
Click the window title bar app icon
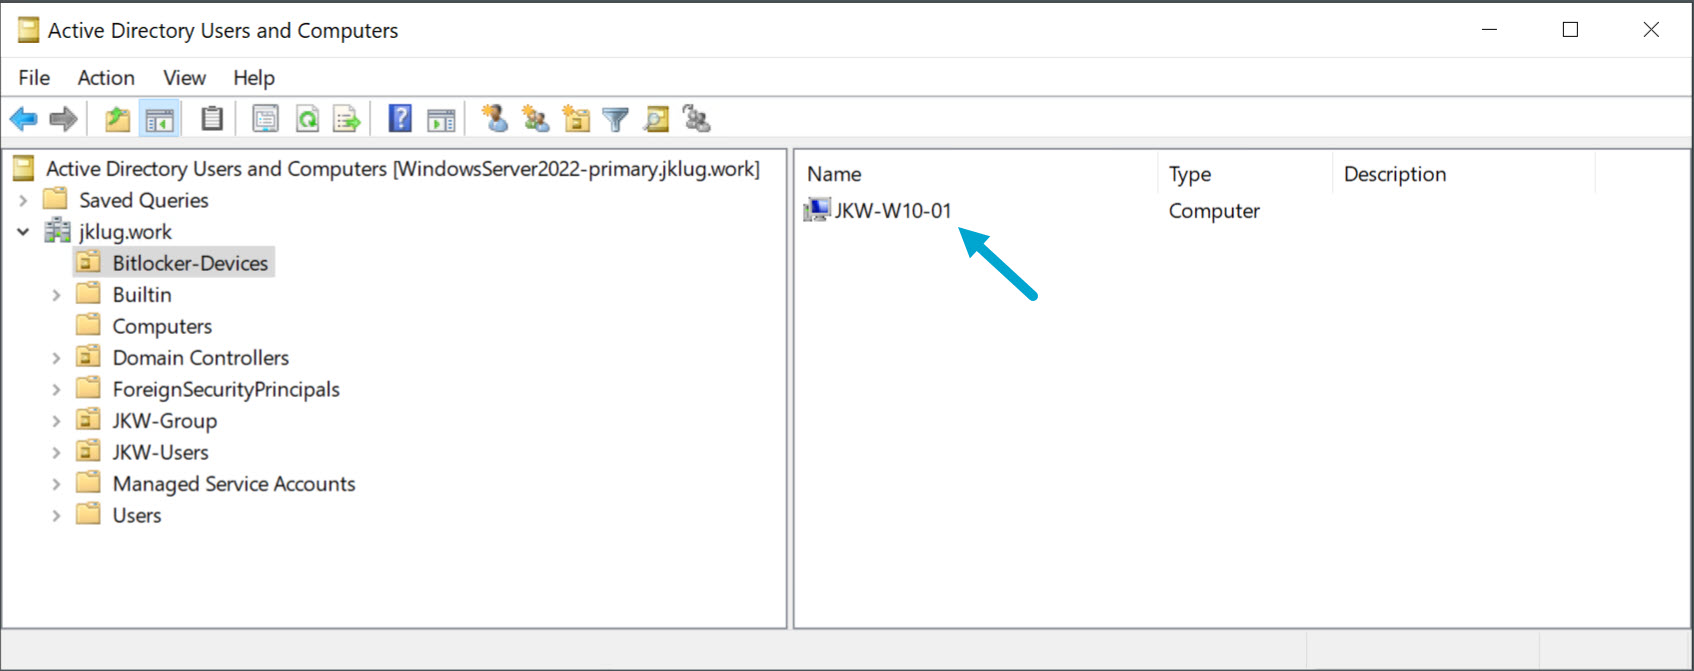point(28,30)
